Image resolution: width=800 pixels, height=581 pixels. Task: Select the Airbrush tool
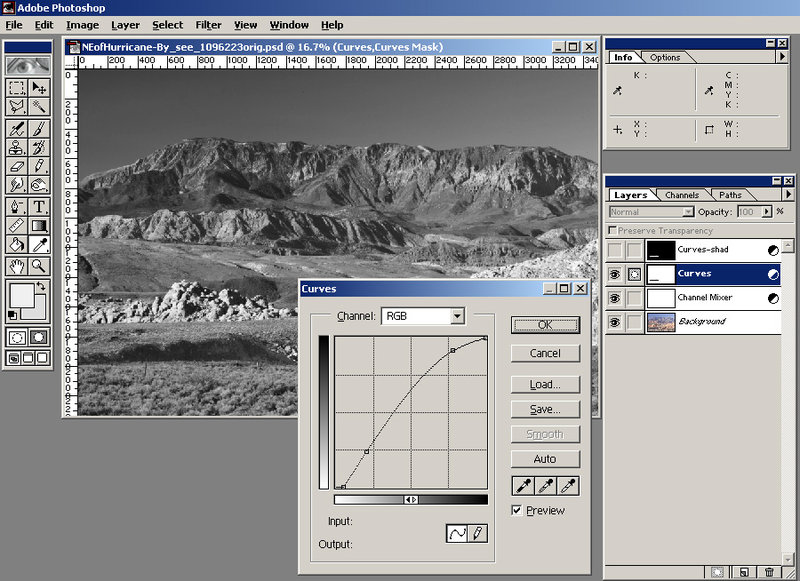pyautogui.click(x=17, y=129)
